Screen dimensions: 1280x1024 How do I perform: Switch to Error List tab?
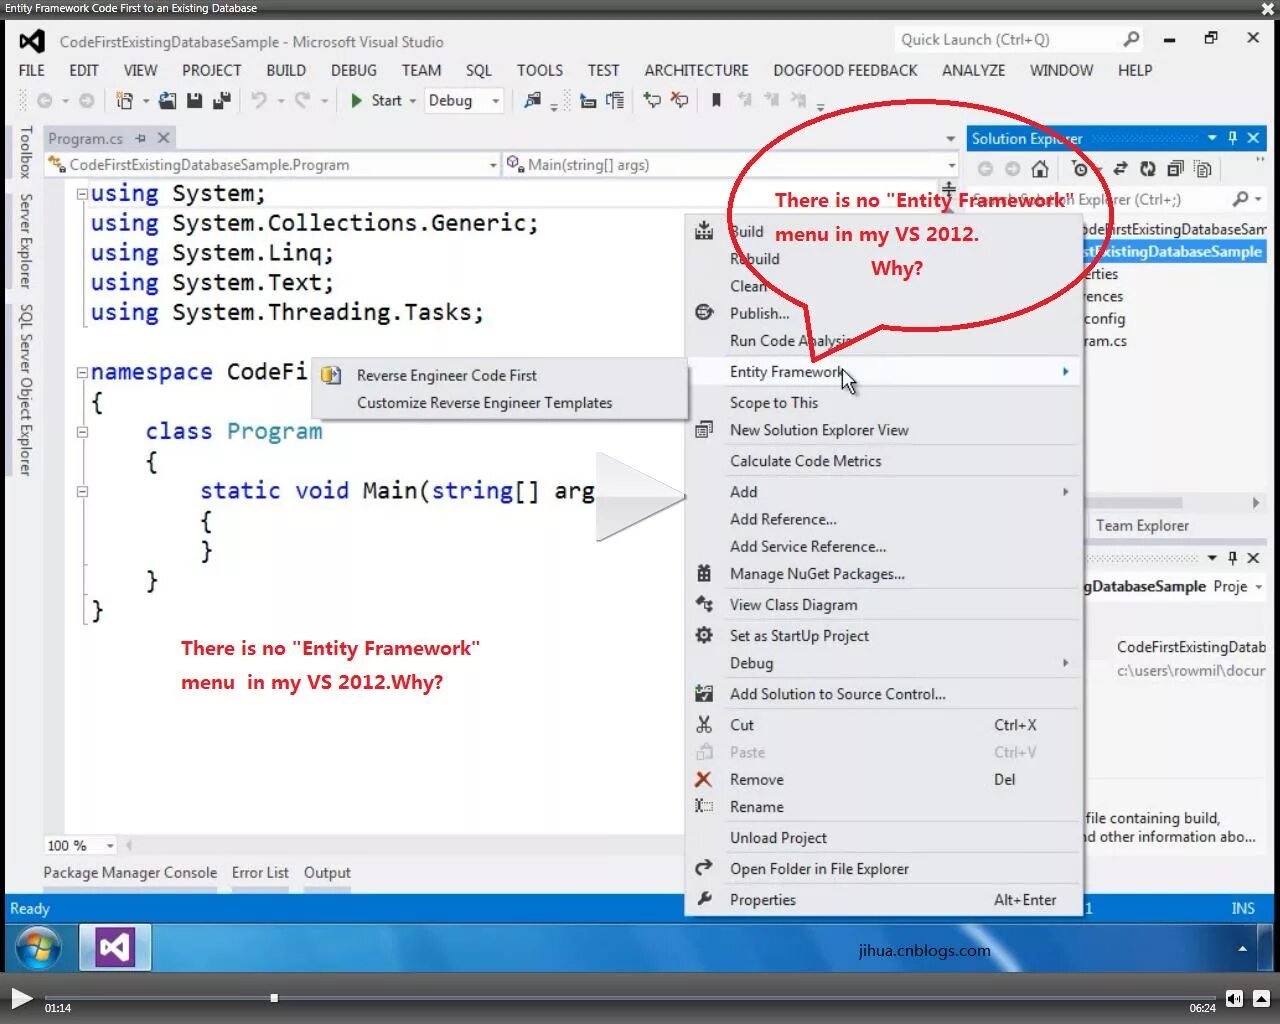[260, 872]
